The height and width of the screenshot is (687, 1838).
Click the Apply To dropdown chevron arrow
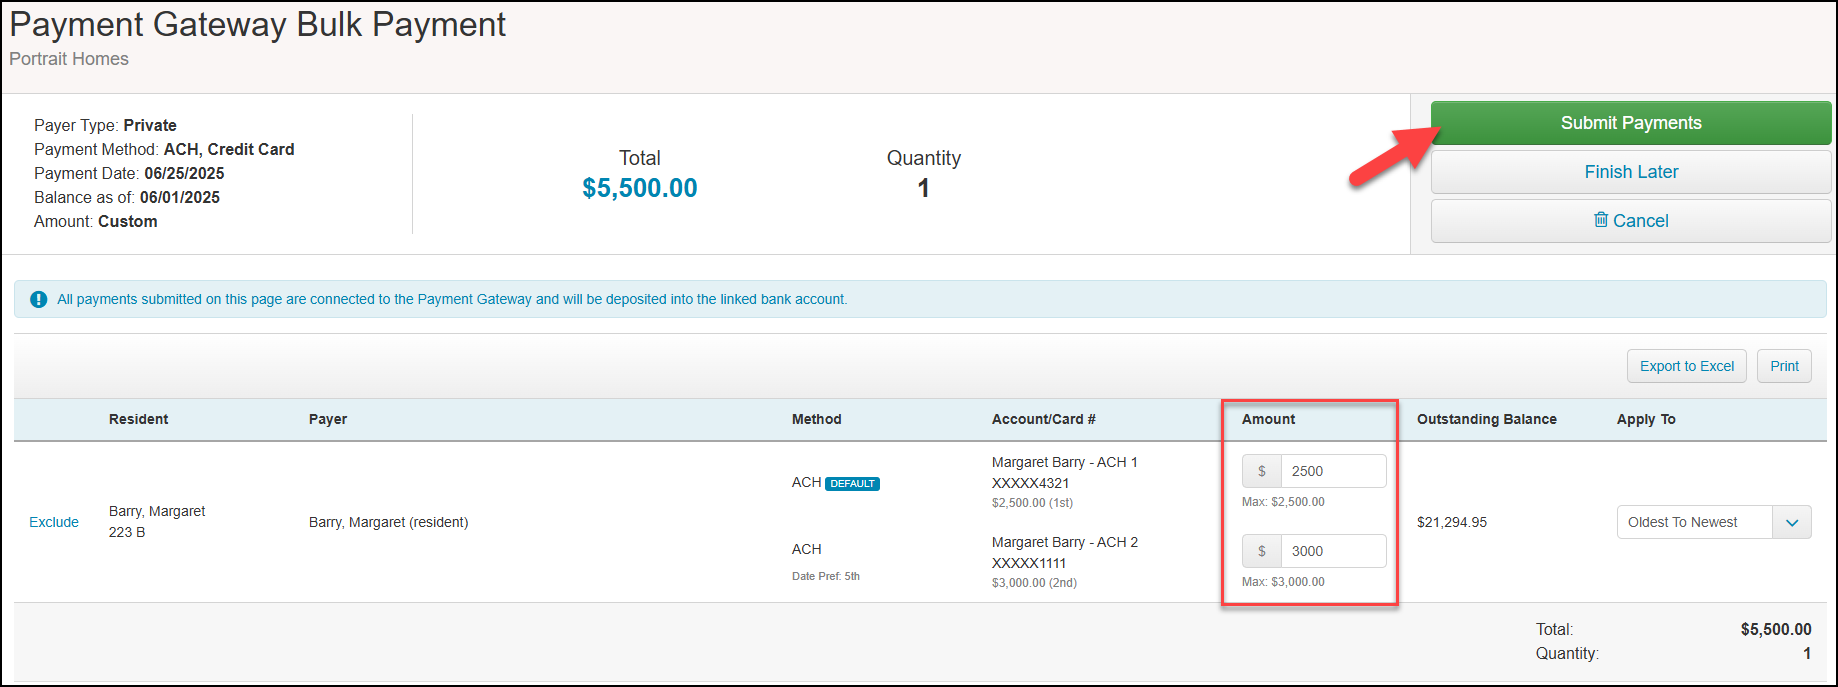(x=1792, y=522)
